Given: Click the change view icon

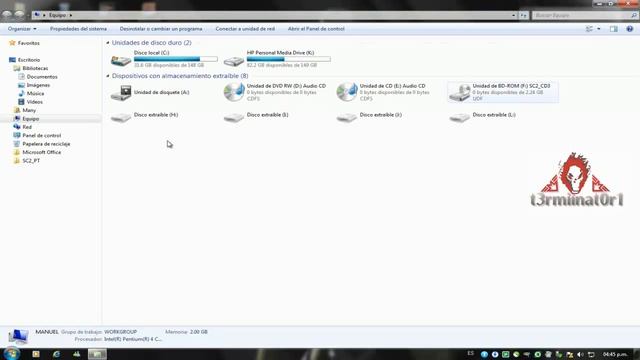Looking at the screenshot, I should (x=589, y=29).
